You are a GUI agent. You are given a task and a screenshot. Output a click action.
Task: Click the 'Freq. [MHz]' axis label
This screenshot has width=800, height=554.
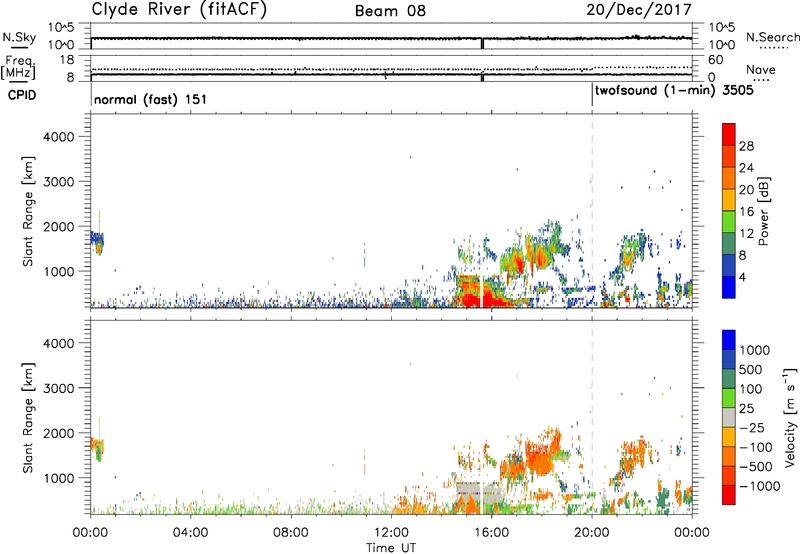pos(18,68)
